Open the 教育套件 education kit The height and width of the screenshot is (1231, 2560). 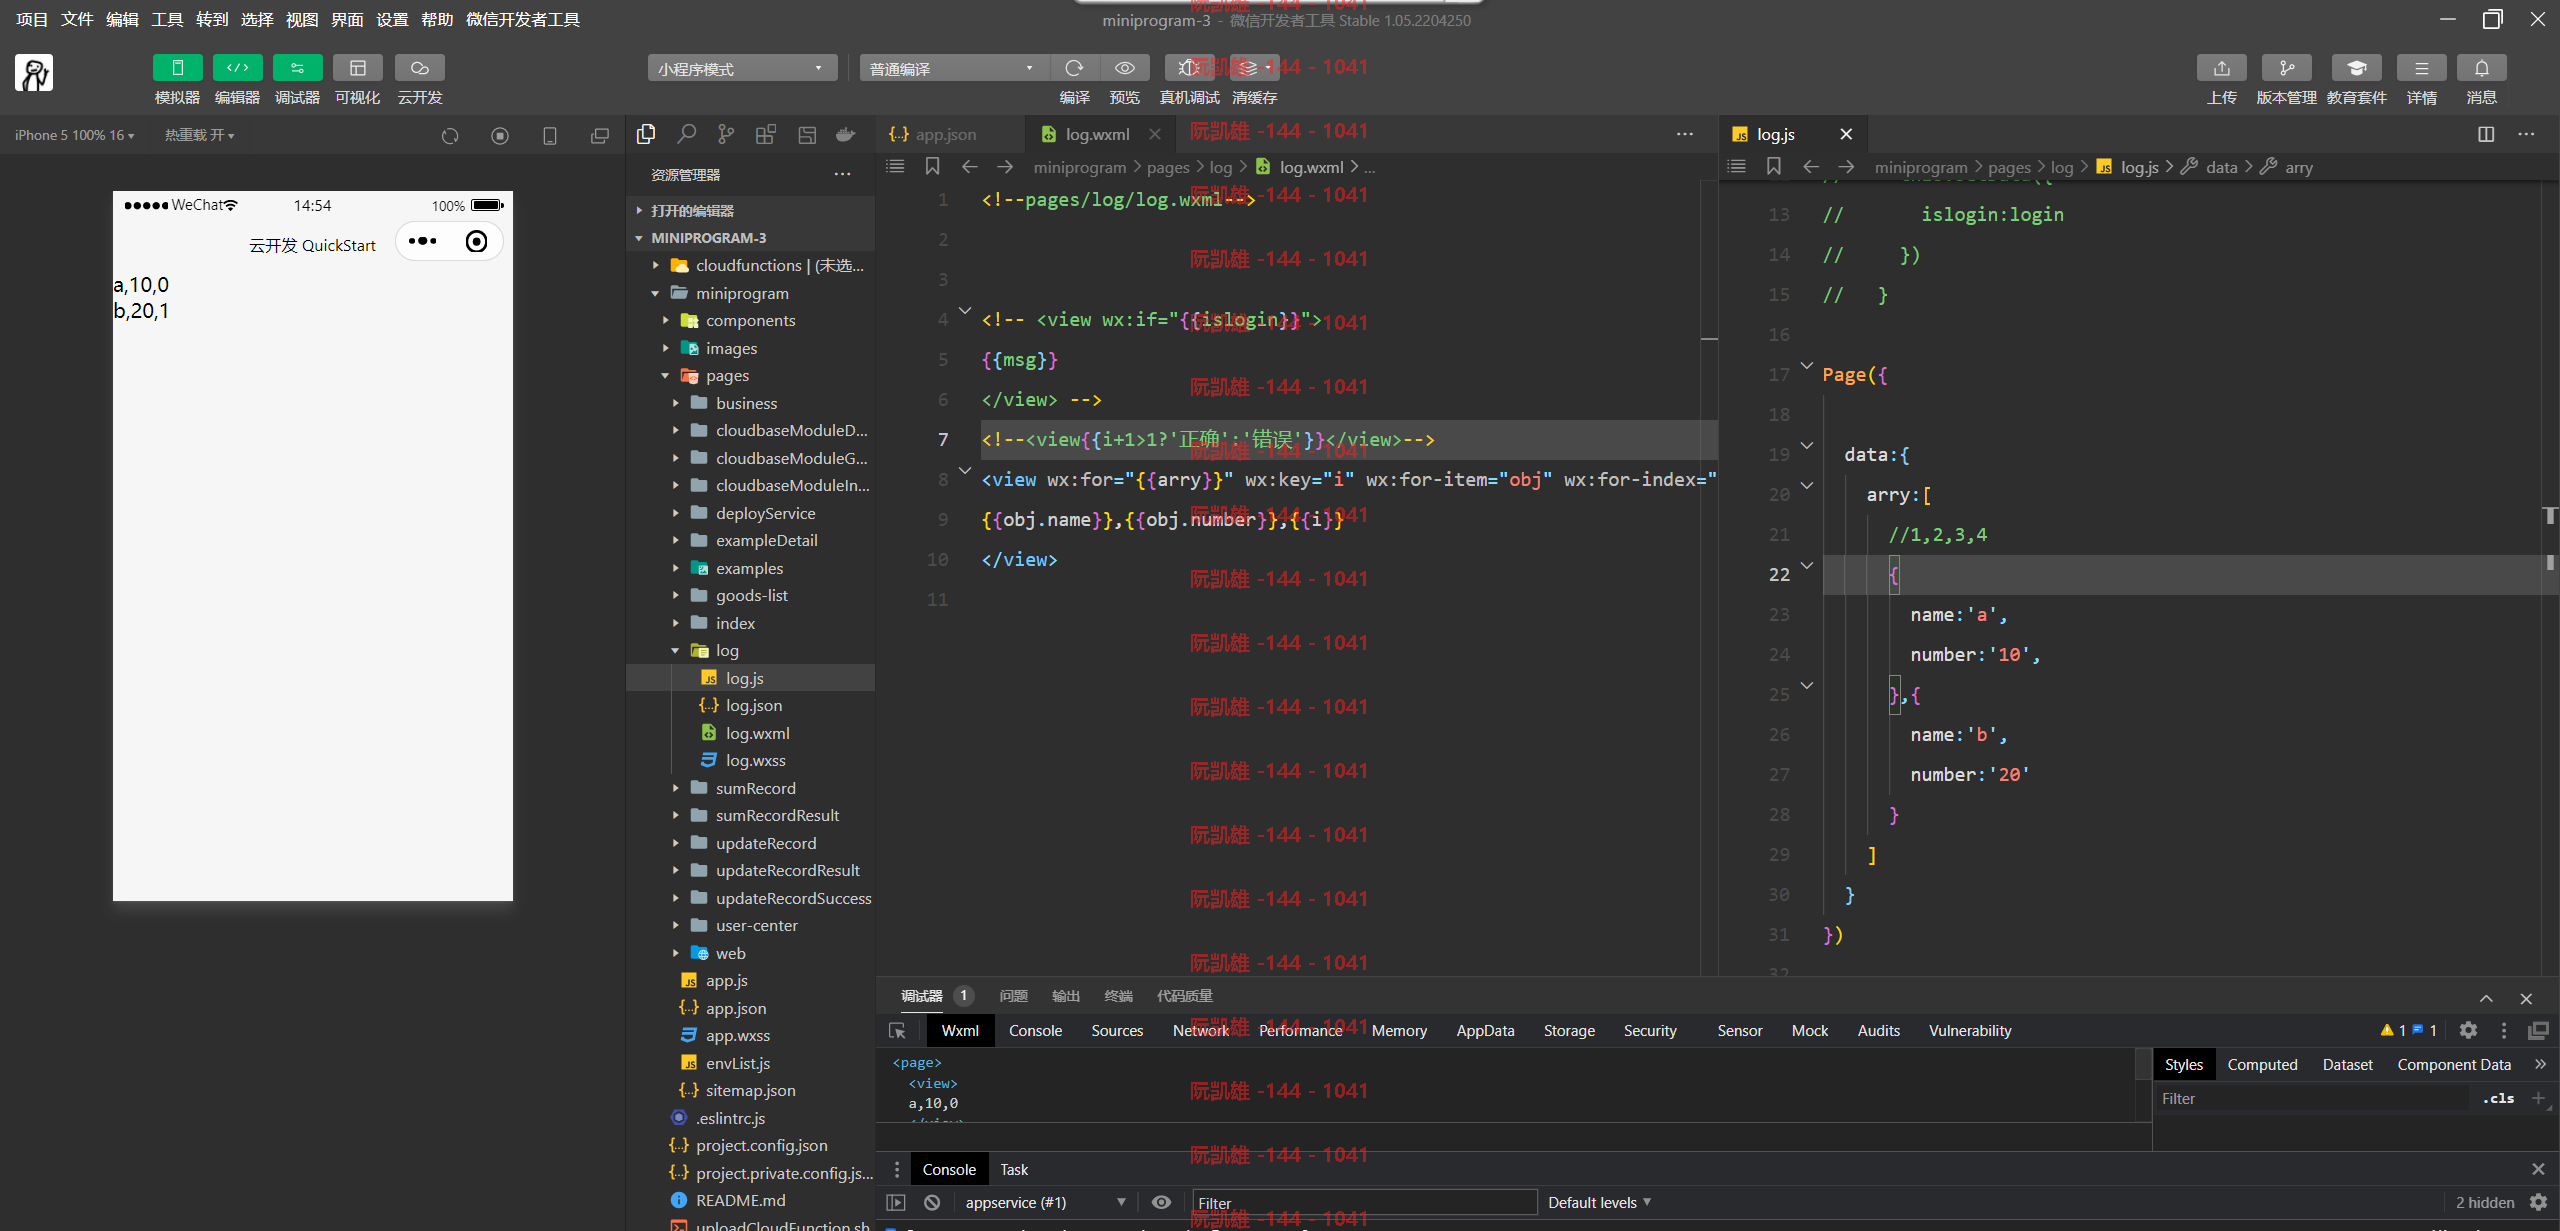coord(2356,68)
